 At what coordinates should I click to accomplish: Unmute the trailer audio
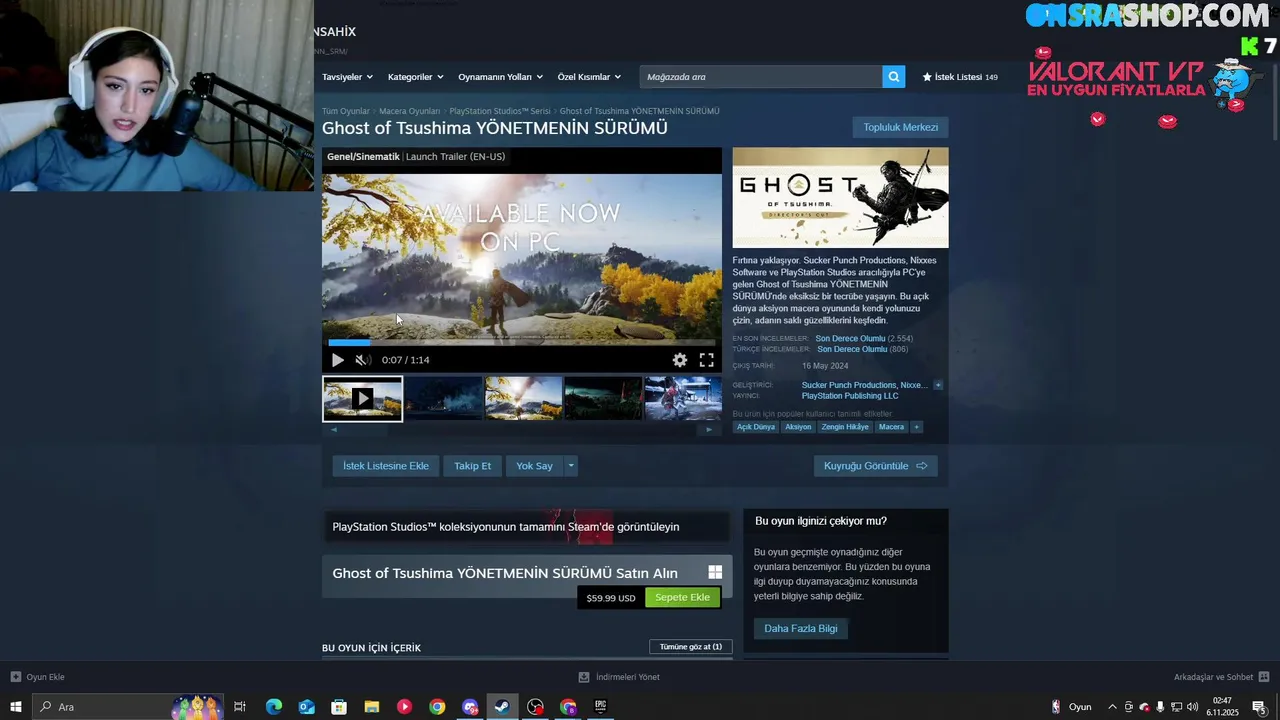tap(362, 360)
